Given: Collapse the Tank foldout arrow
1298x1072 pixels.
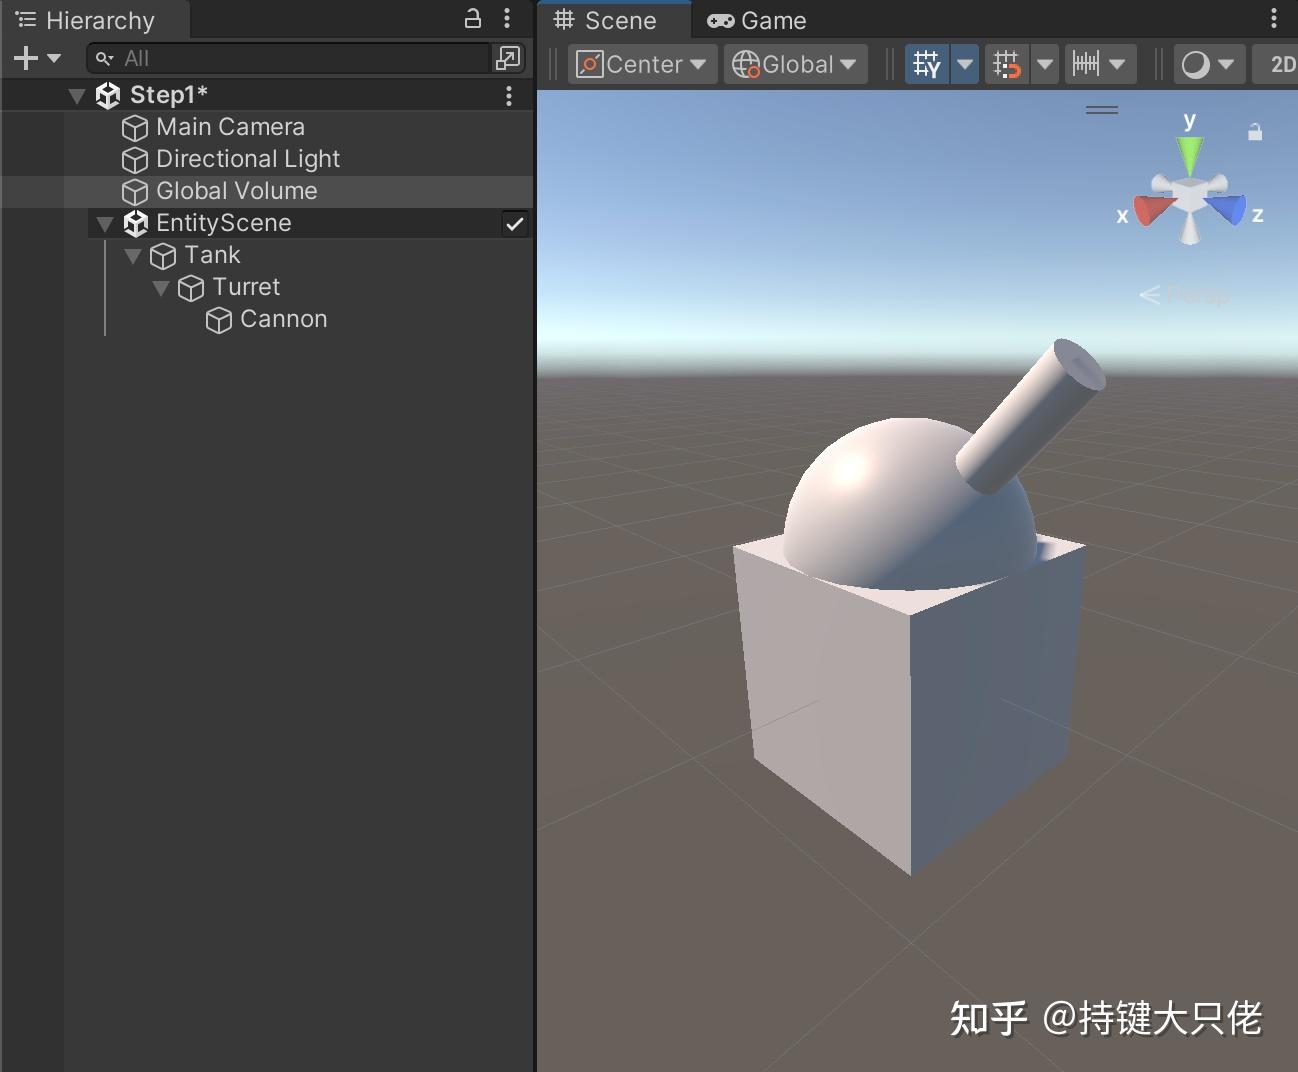Looking at the screenshot, I should click(133, 256).
